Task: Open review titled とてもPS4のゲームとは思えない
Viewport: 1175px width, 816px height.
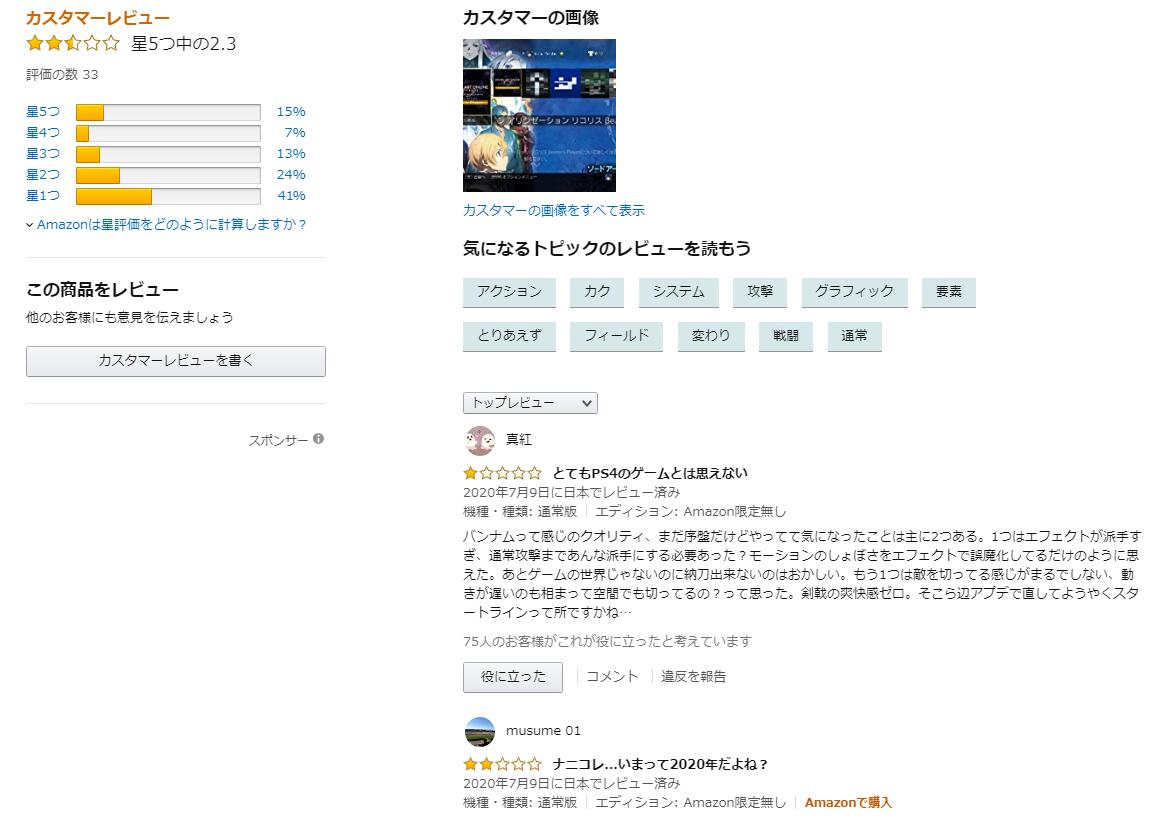Action: coord(649,473)
